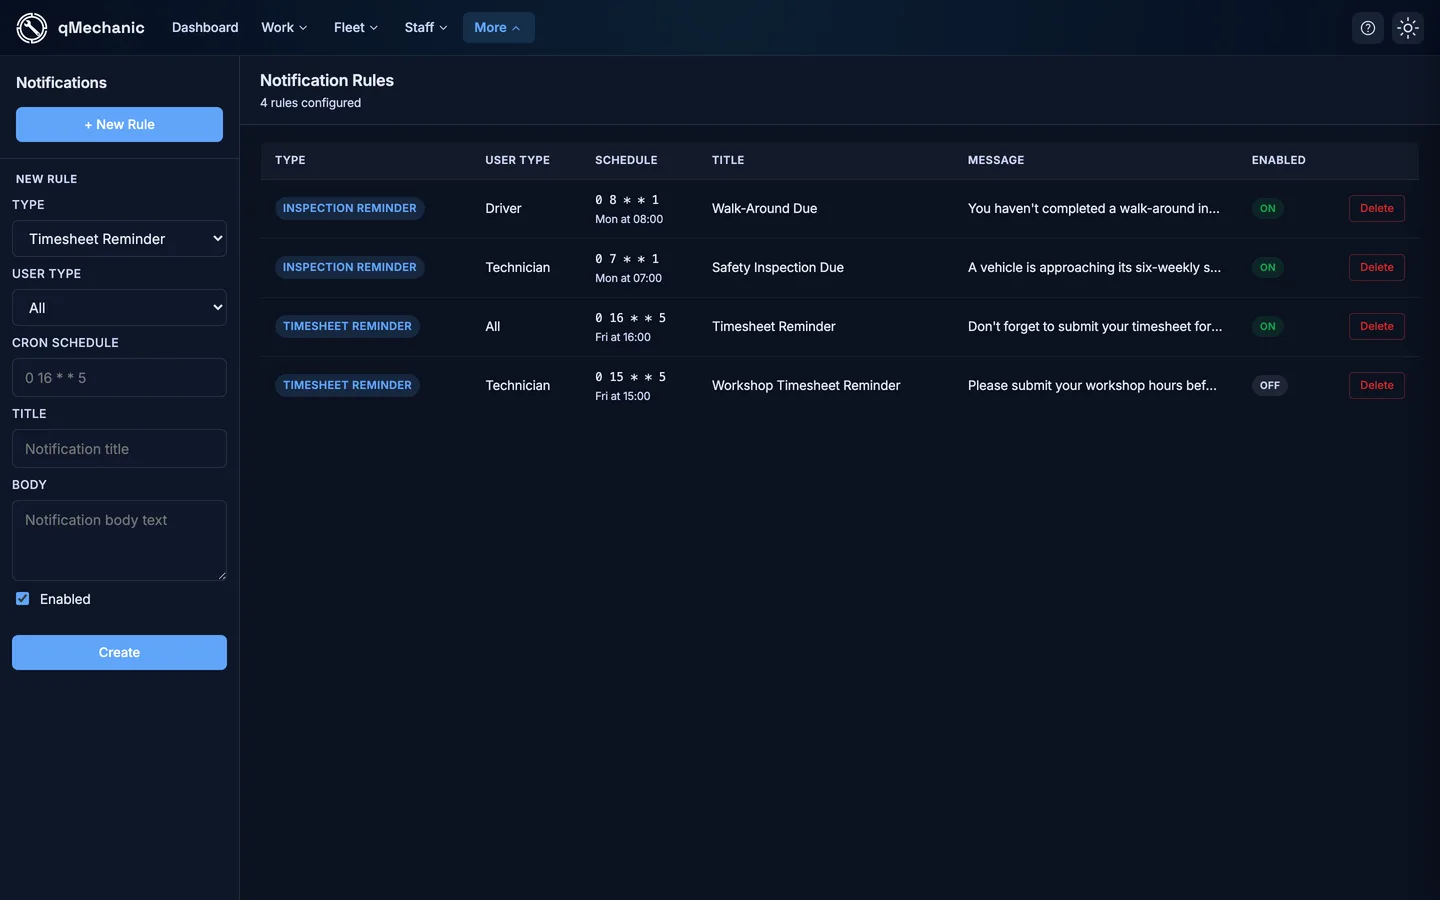
Task: Click the SCHEDULE column header
Action: click(x=626, y=161)
